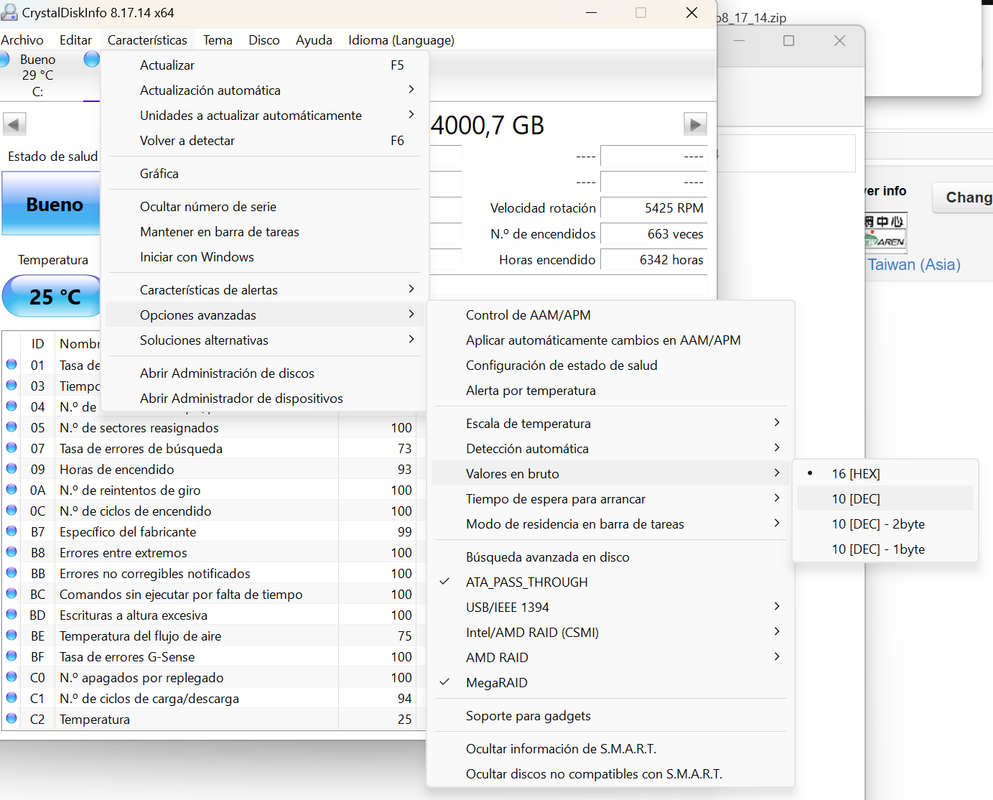Viewport: 993px width, 800px height.
Task: Open the Ayuda menu
Action: (313, 40)
